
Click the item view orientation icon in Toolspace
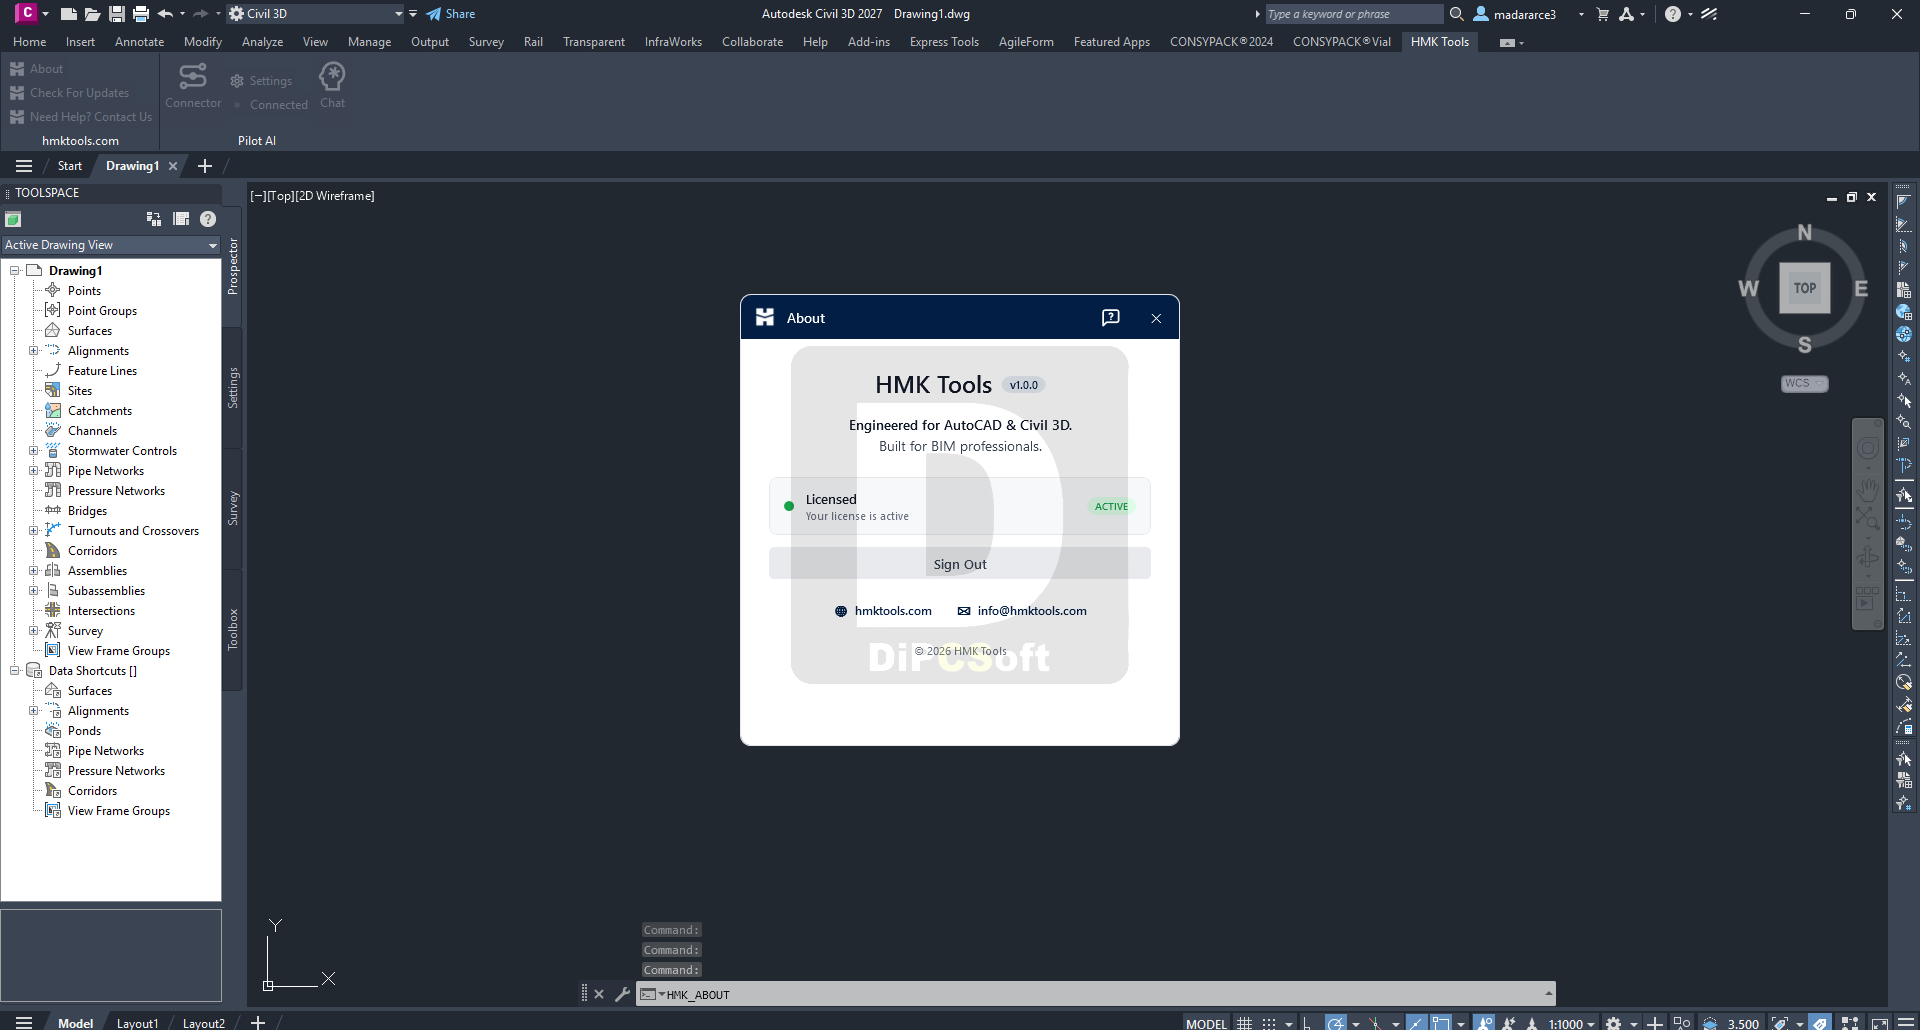coord(154,219)
